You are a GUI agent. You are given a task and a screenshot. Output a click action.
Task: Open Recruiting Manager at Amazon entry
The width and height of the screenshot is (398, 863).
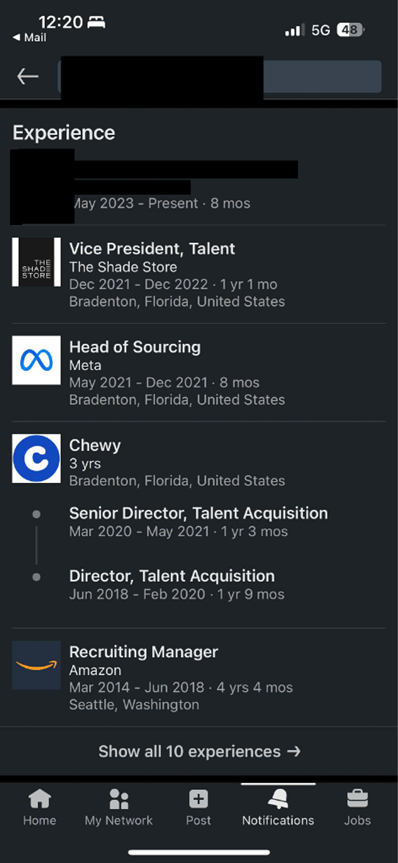click(199, 678)
